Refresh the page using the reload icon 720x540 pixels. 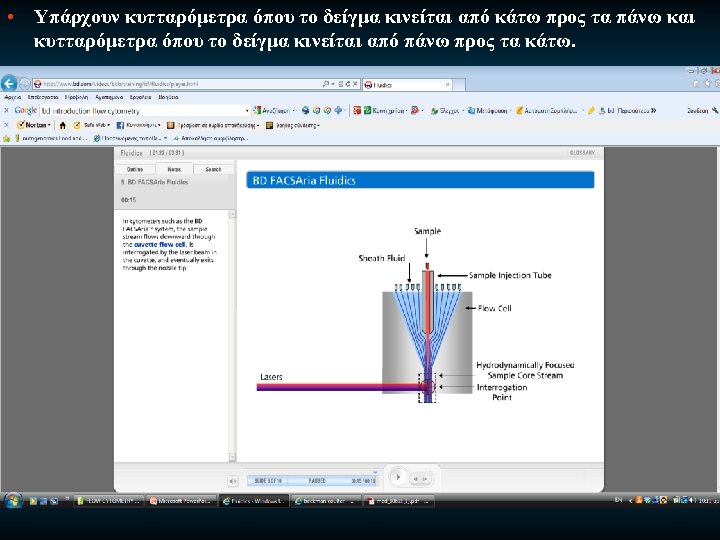click(348, 84)
